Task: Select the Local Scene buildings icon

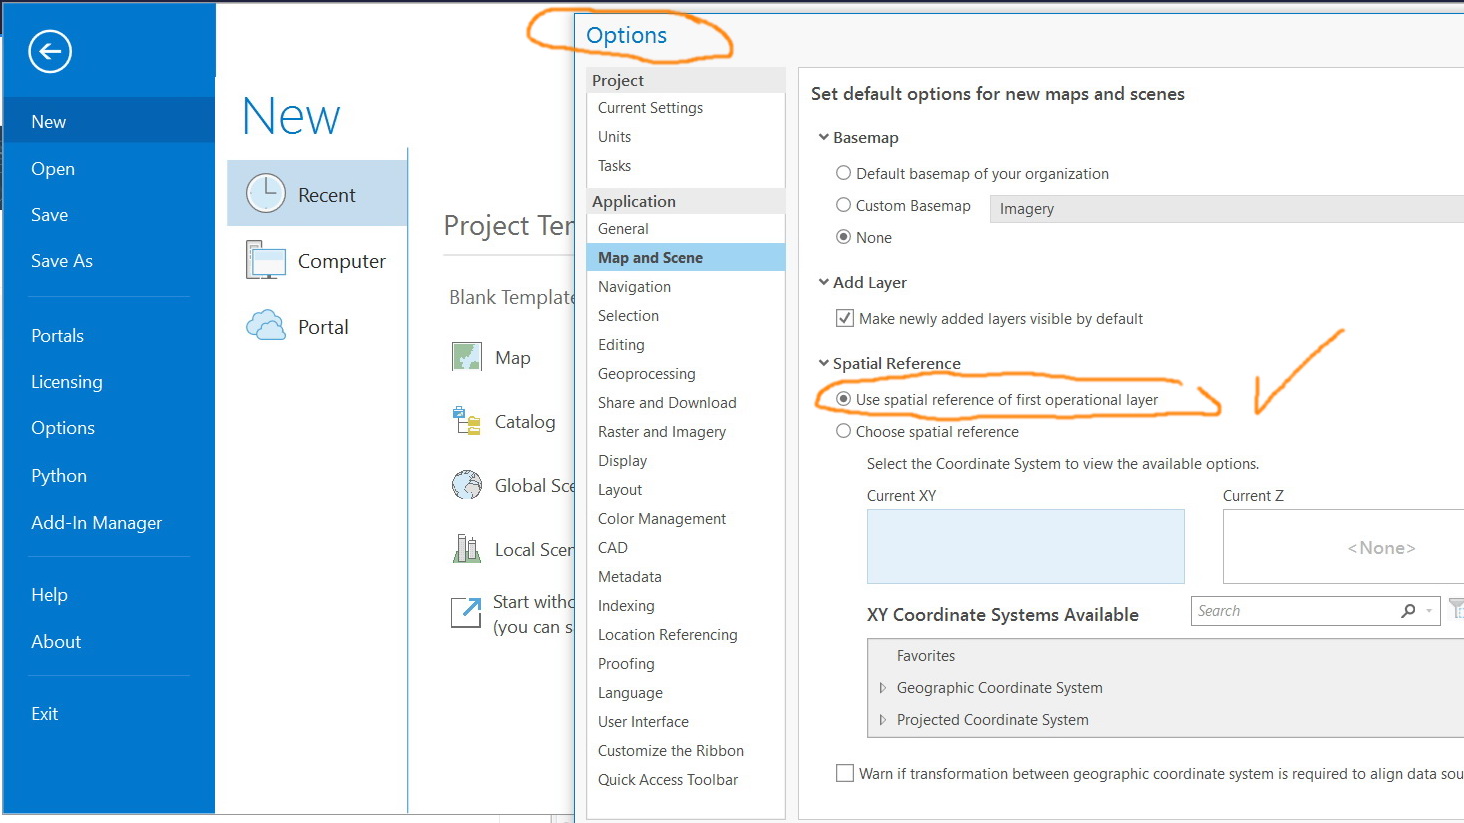Action: point(467,549)
